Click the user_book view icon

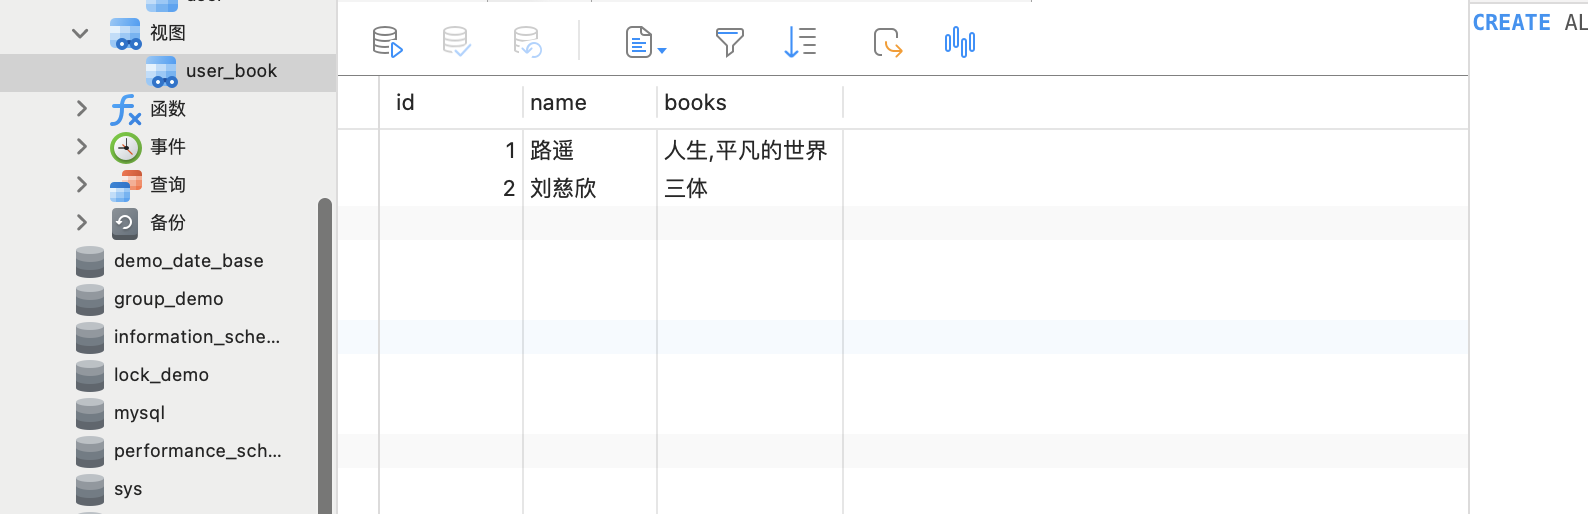point(161,71)
